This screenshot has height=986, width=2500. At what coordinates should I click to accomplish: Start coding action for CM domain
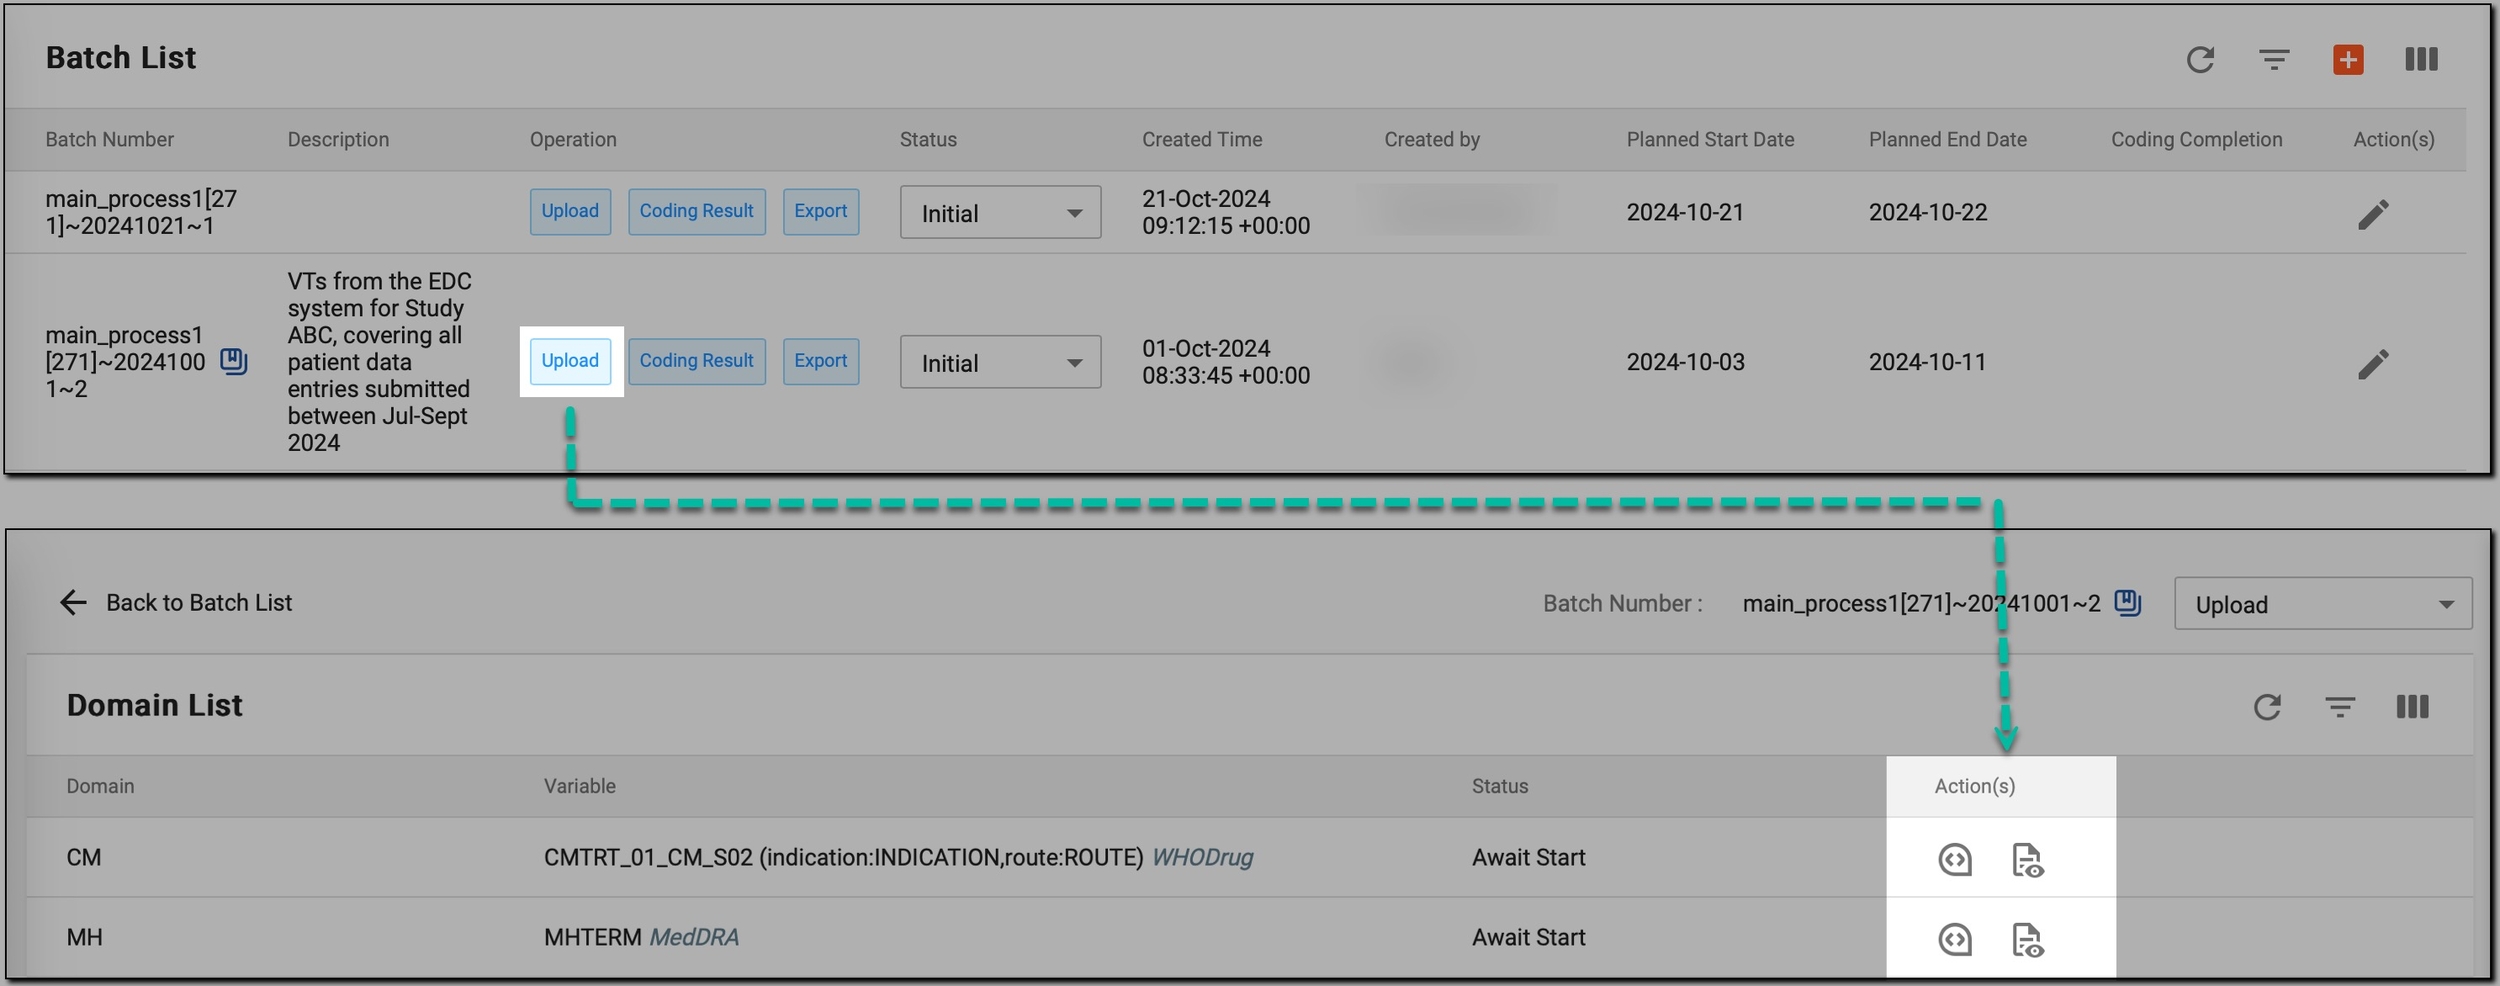click(1955, 860)
